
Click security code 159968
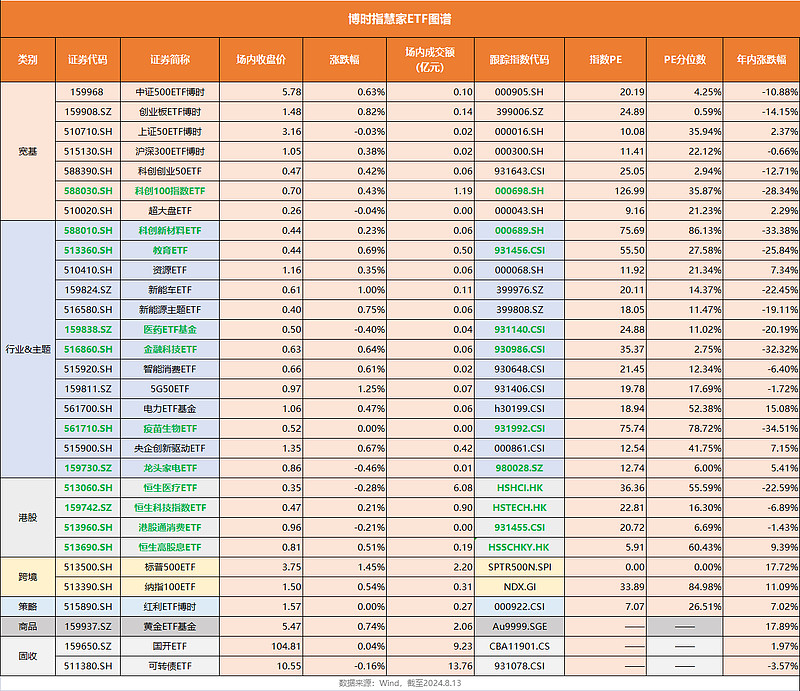(87, 92)
